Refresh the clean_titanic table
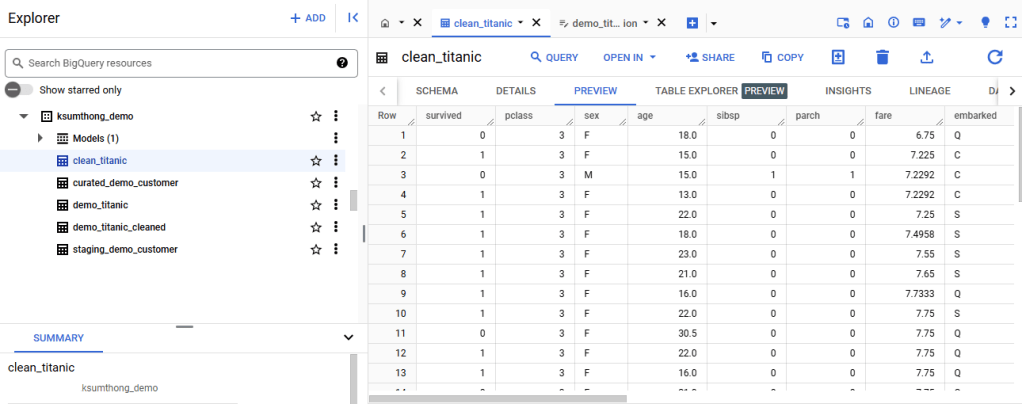The width and height of the screenshot is (1022, 404). pos(994,58)
